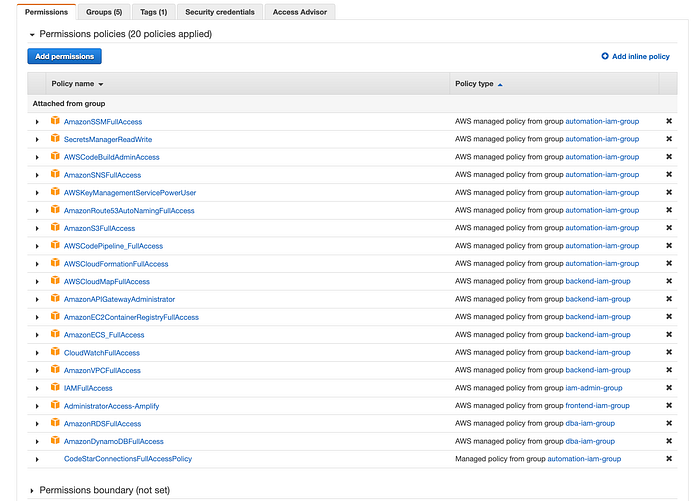Open the Access Advisor tab
This screenshot has height=501, width=700.
[x=300, y=12]
